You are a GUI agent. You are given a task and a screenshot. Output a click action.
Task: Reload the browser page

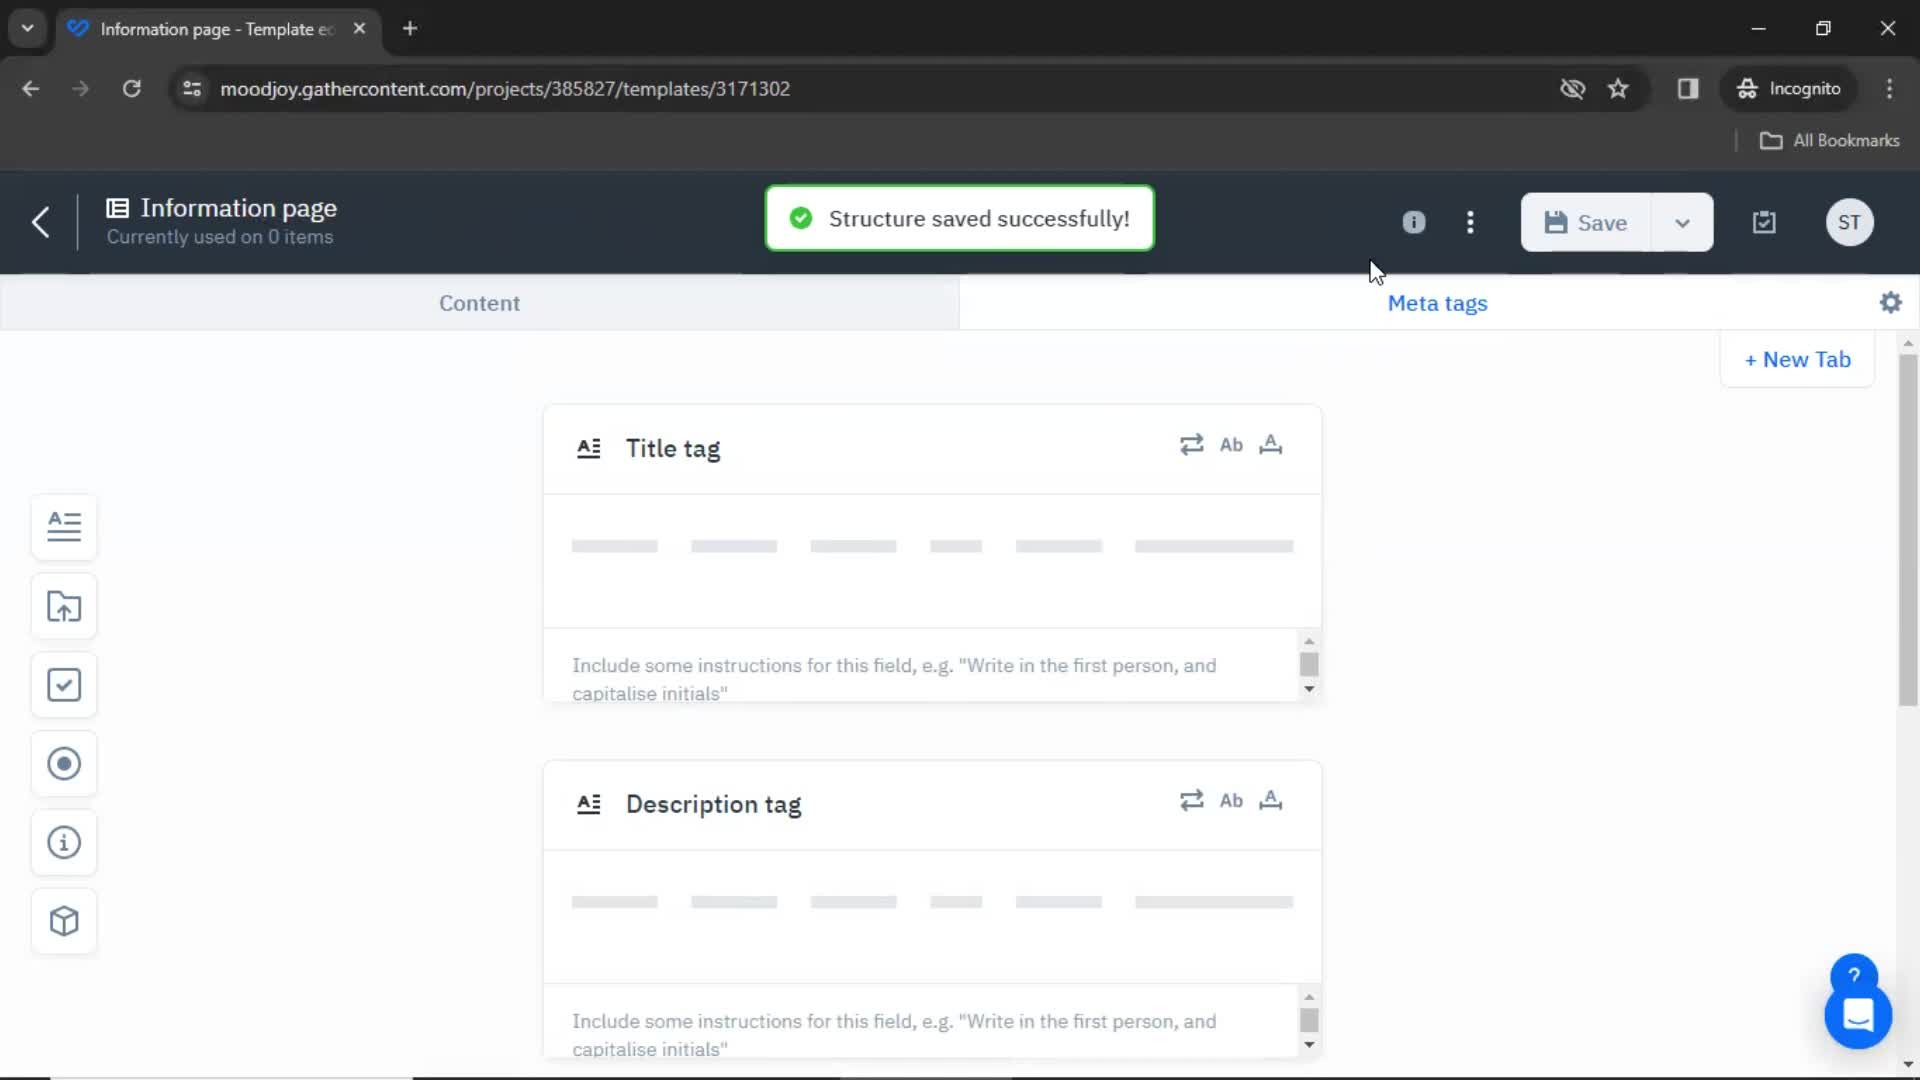131,89
